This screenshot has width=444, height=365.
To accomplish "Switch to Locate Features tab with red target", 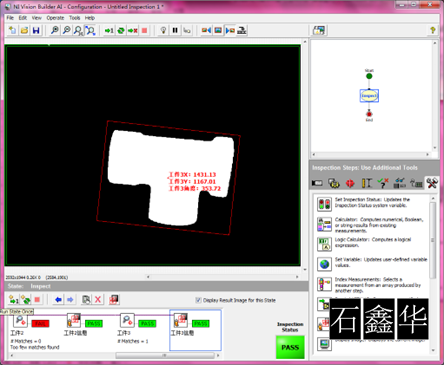I will click(x=350, y=183).
